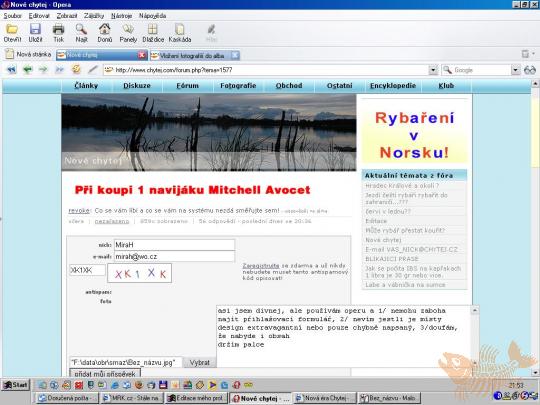
Task: Click the e-mail input field
Action: tap(175, 256)
